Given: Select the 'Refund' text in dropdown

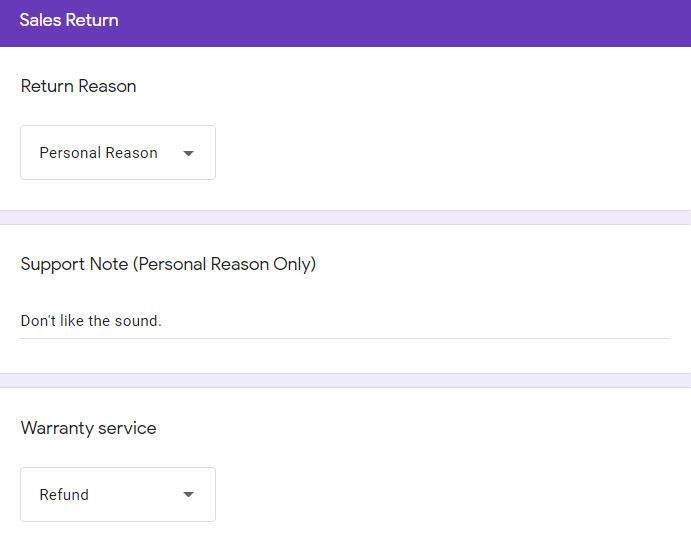Looking at the screenshot, I should click(x=64, y=495).
